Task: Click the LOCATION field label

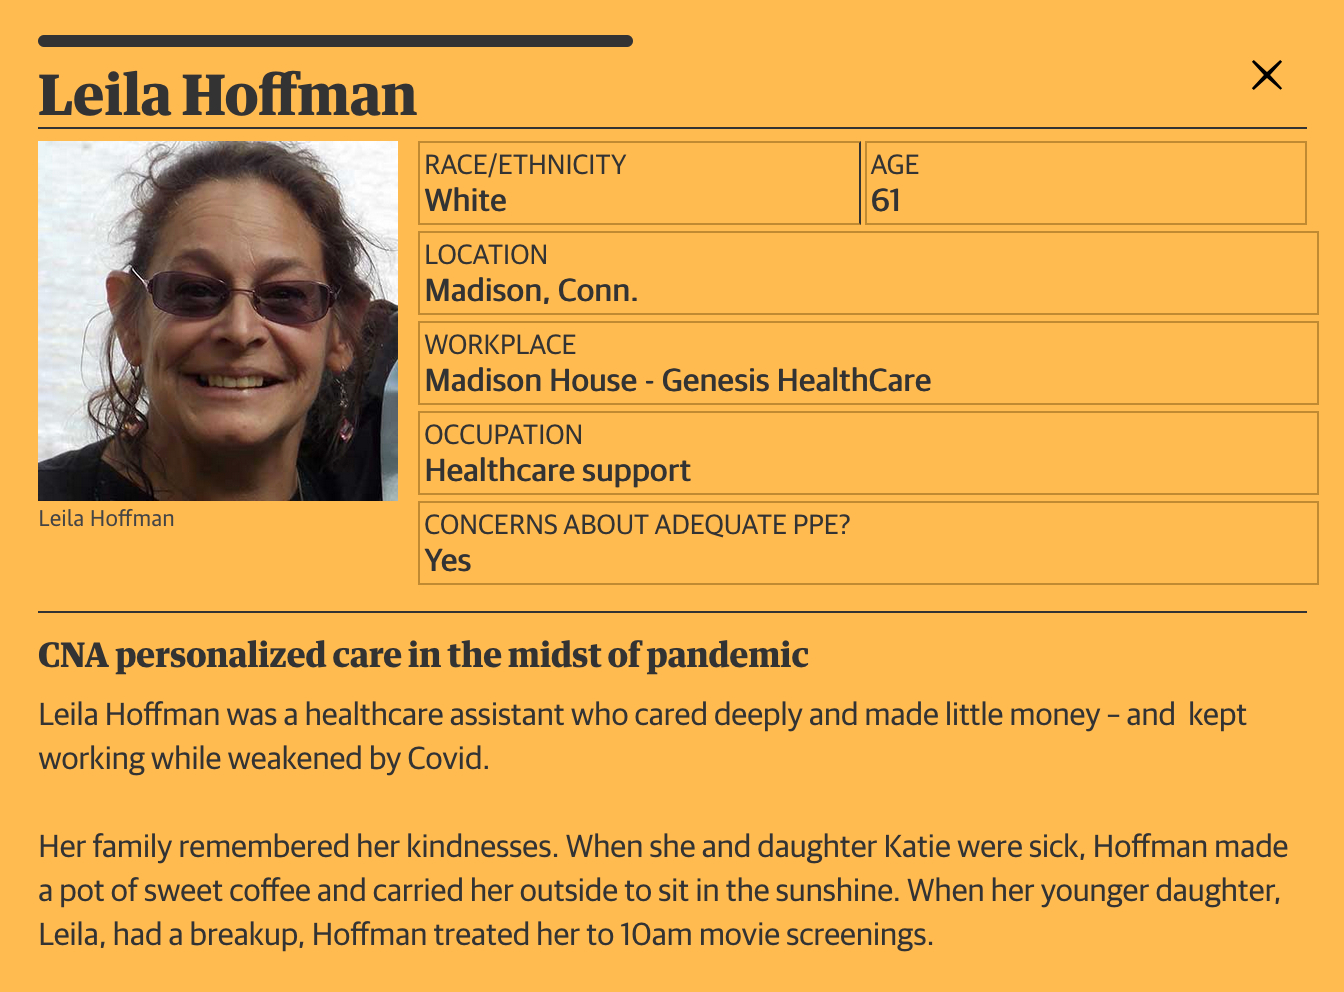Action: pos(486,255)
